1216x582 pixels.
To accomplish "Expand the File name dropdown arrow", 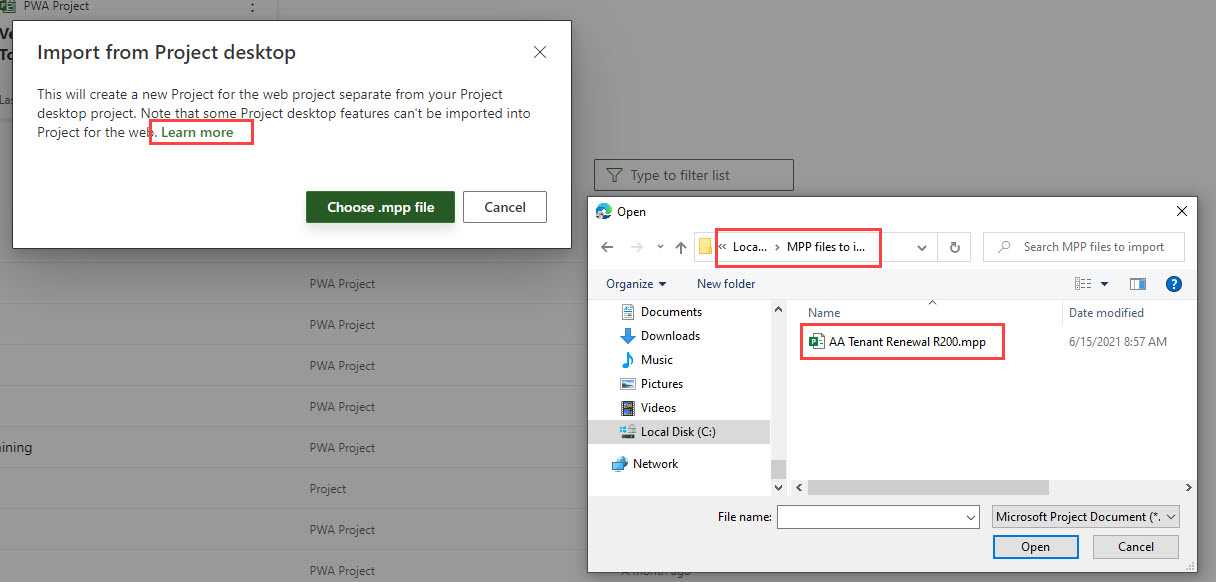I will pos(969,517).
